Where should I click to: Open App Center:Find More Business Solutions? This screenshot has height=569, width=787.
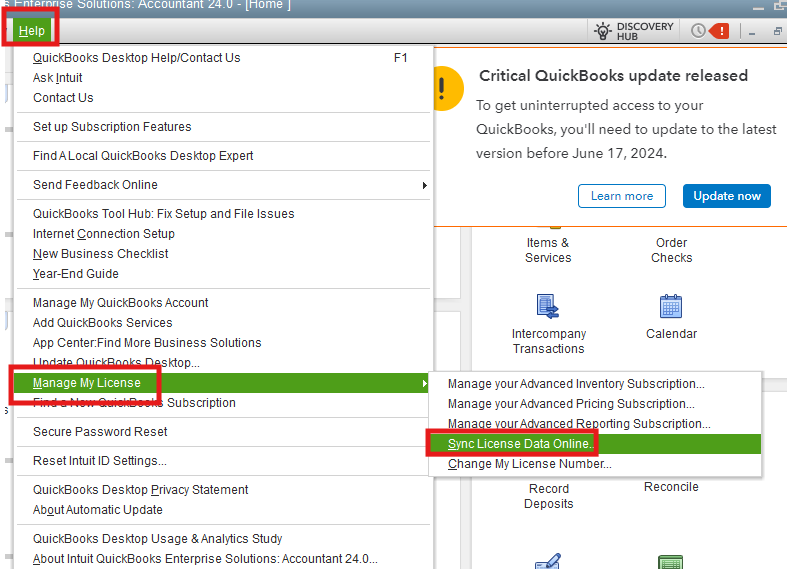click(224, 343)
